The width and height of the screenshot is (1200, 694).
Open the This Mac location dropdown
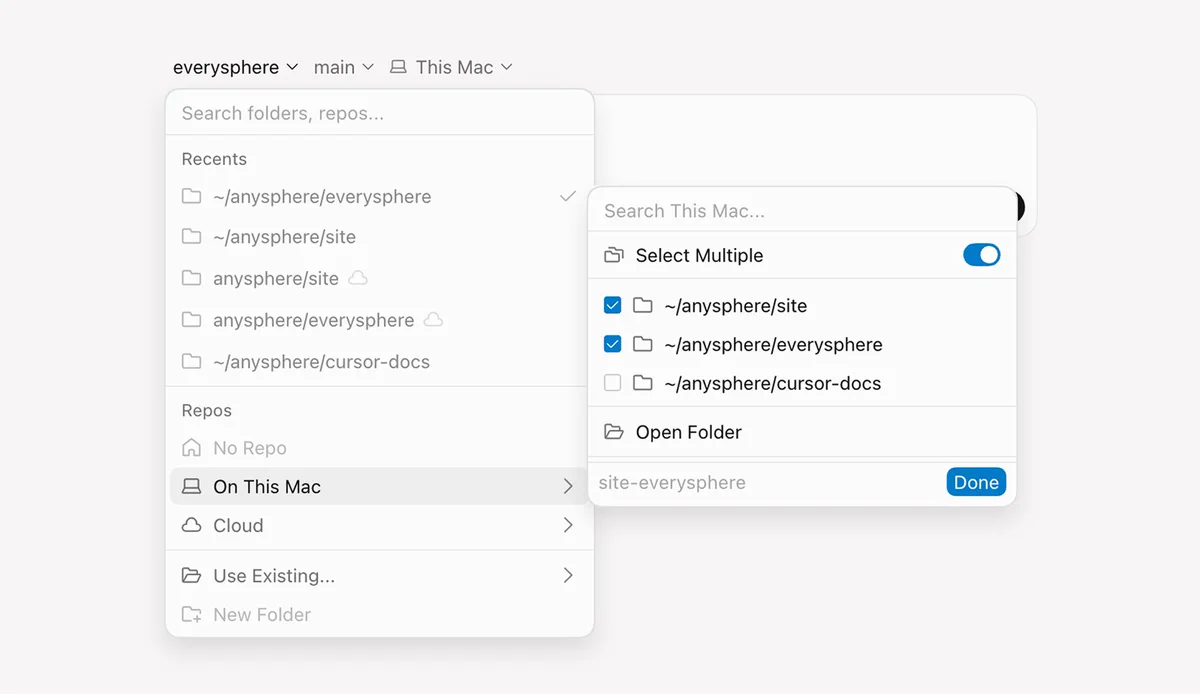coord(451,67)
